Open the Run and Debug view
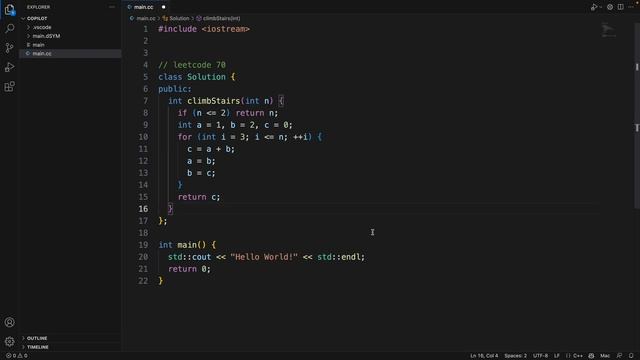The image size is (640, 360). coord(9,67)
